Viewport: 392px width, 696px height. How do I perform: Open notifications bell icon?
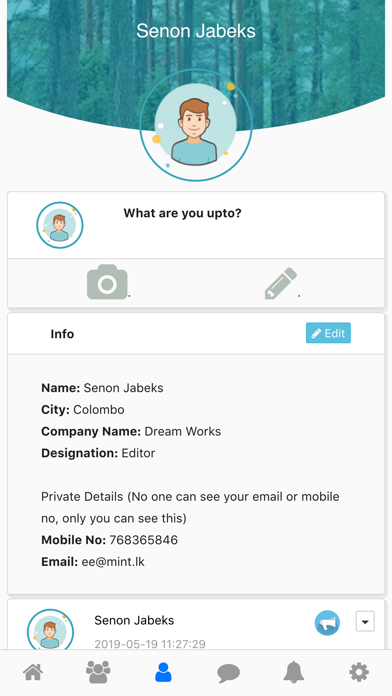click(x=293, y=672)
